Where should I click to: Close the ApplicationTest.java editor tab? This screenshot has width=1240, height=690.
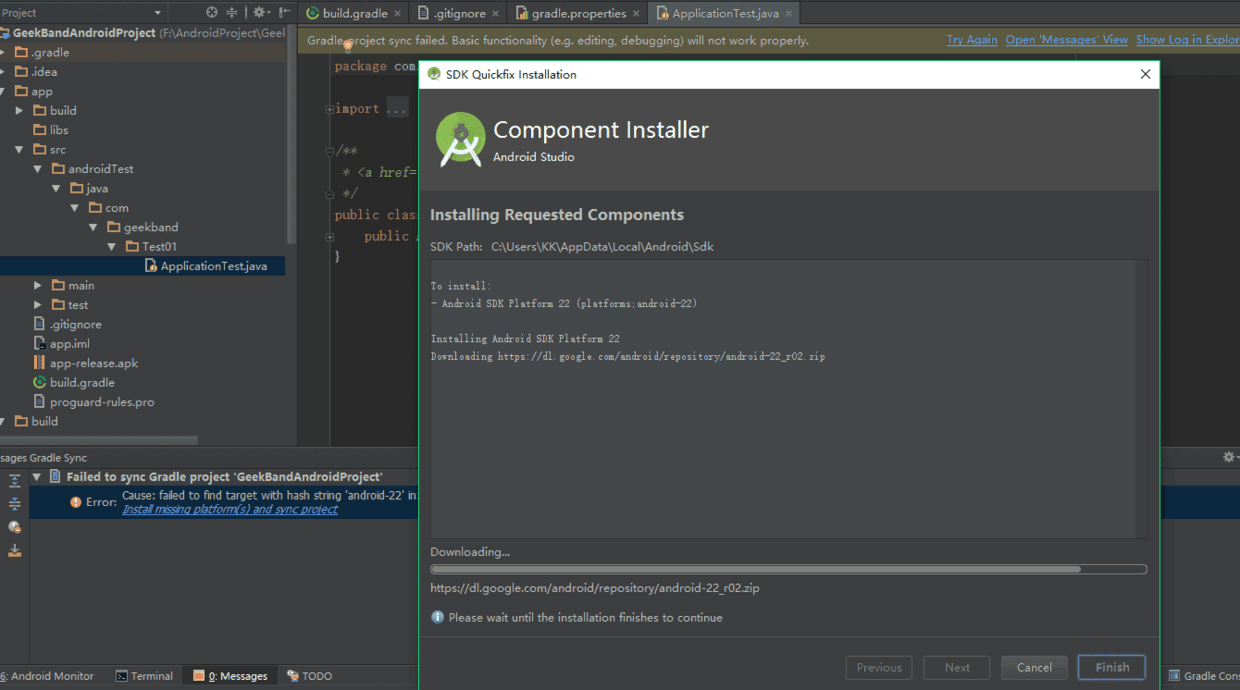[x=789, y=14]
